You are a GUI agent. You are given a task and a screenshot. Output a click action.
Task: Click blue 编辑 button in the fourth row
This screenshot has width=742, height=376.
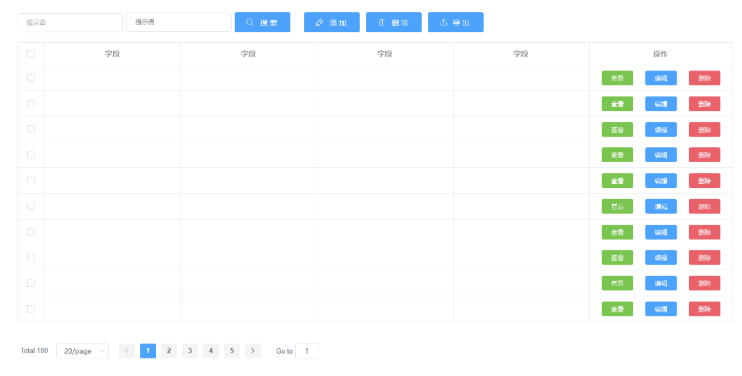661,155
